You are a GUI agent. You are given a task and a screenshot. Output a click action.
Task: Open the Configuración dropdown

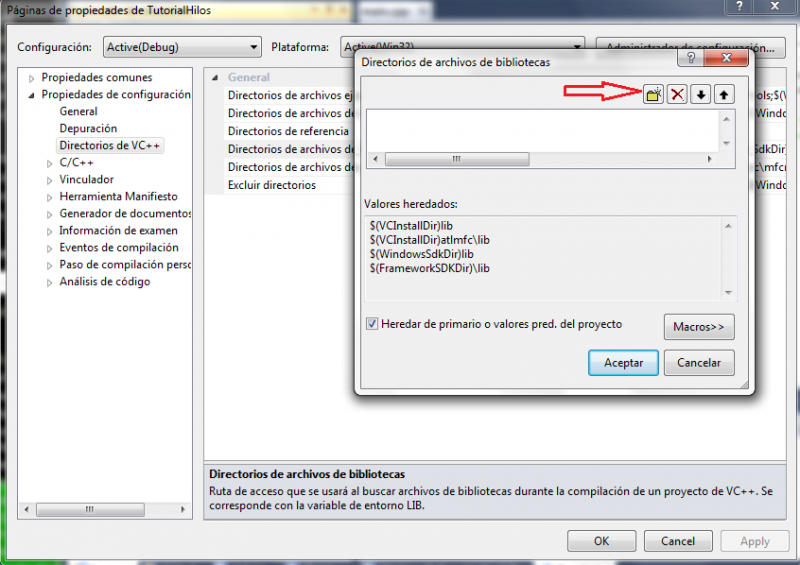(182, 47)
